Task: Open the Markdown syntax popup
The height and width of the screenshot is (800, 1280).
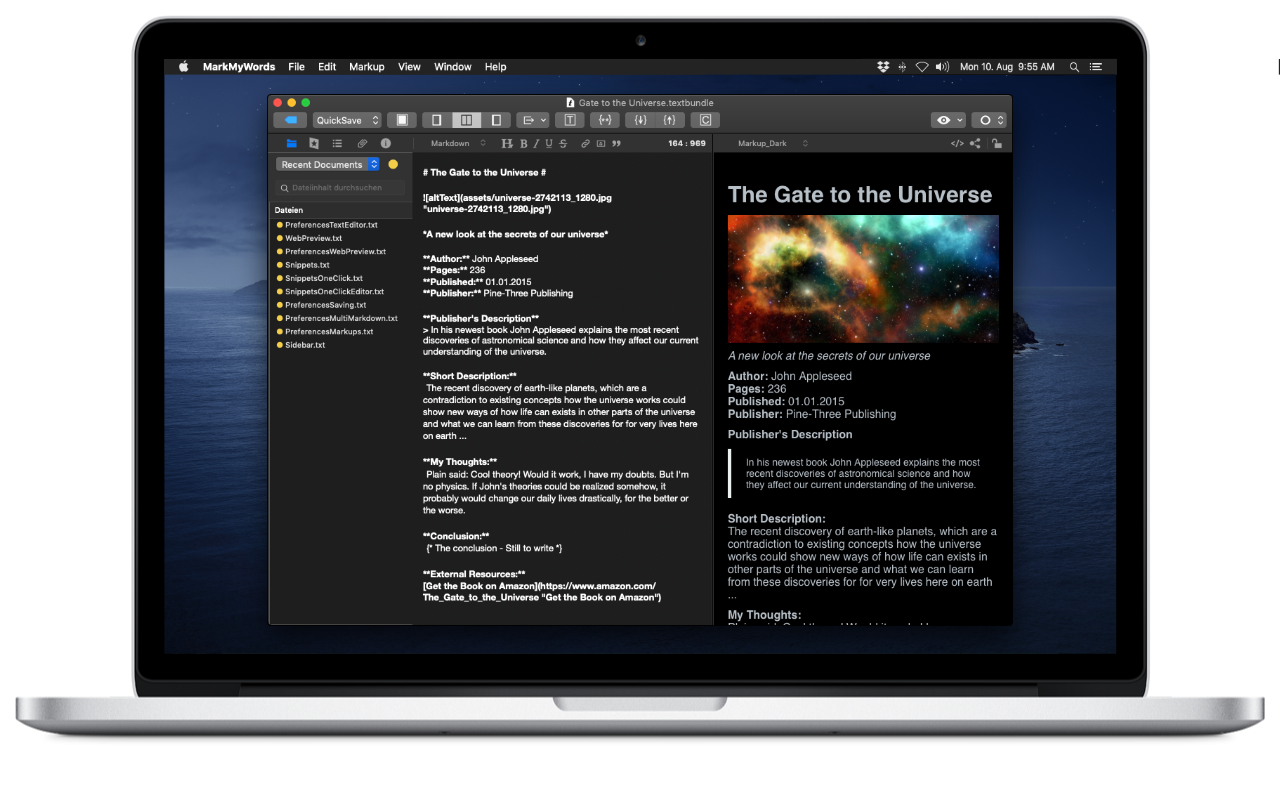Action: coord(458,144)
